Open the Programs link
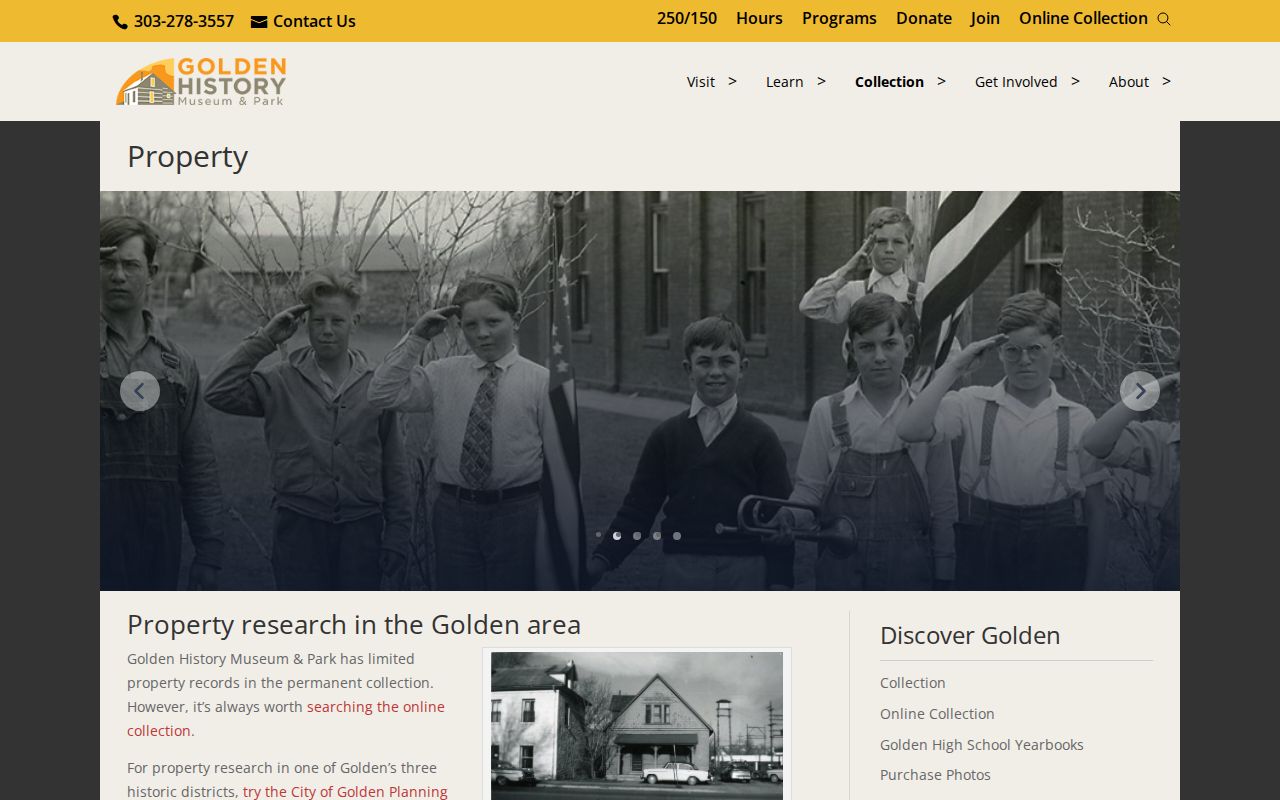The height and width of the screenshot is (800, 1280). (x=839, y=18)
